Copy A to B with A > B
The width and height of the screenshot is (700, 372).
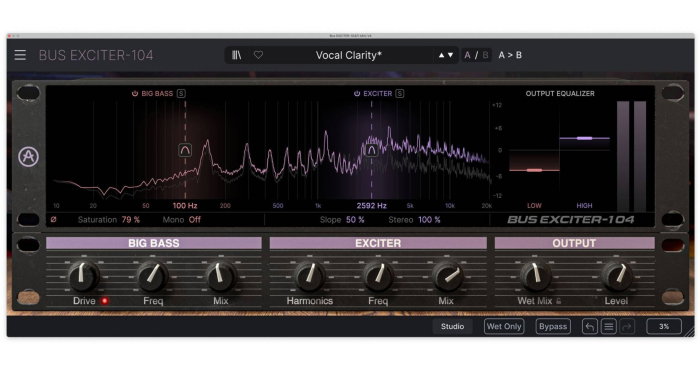coord(510,55)
